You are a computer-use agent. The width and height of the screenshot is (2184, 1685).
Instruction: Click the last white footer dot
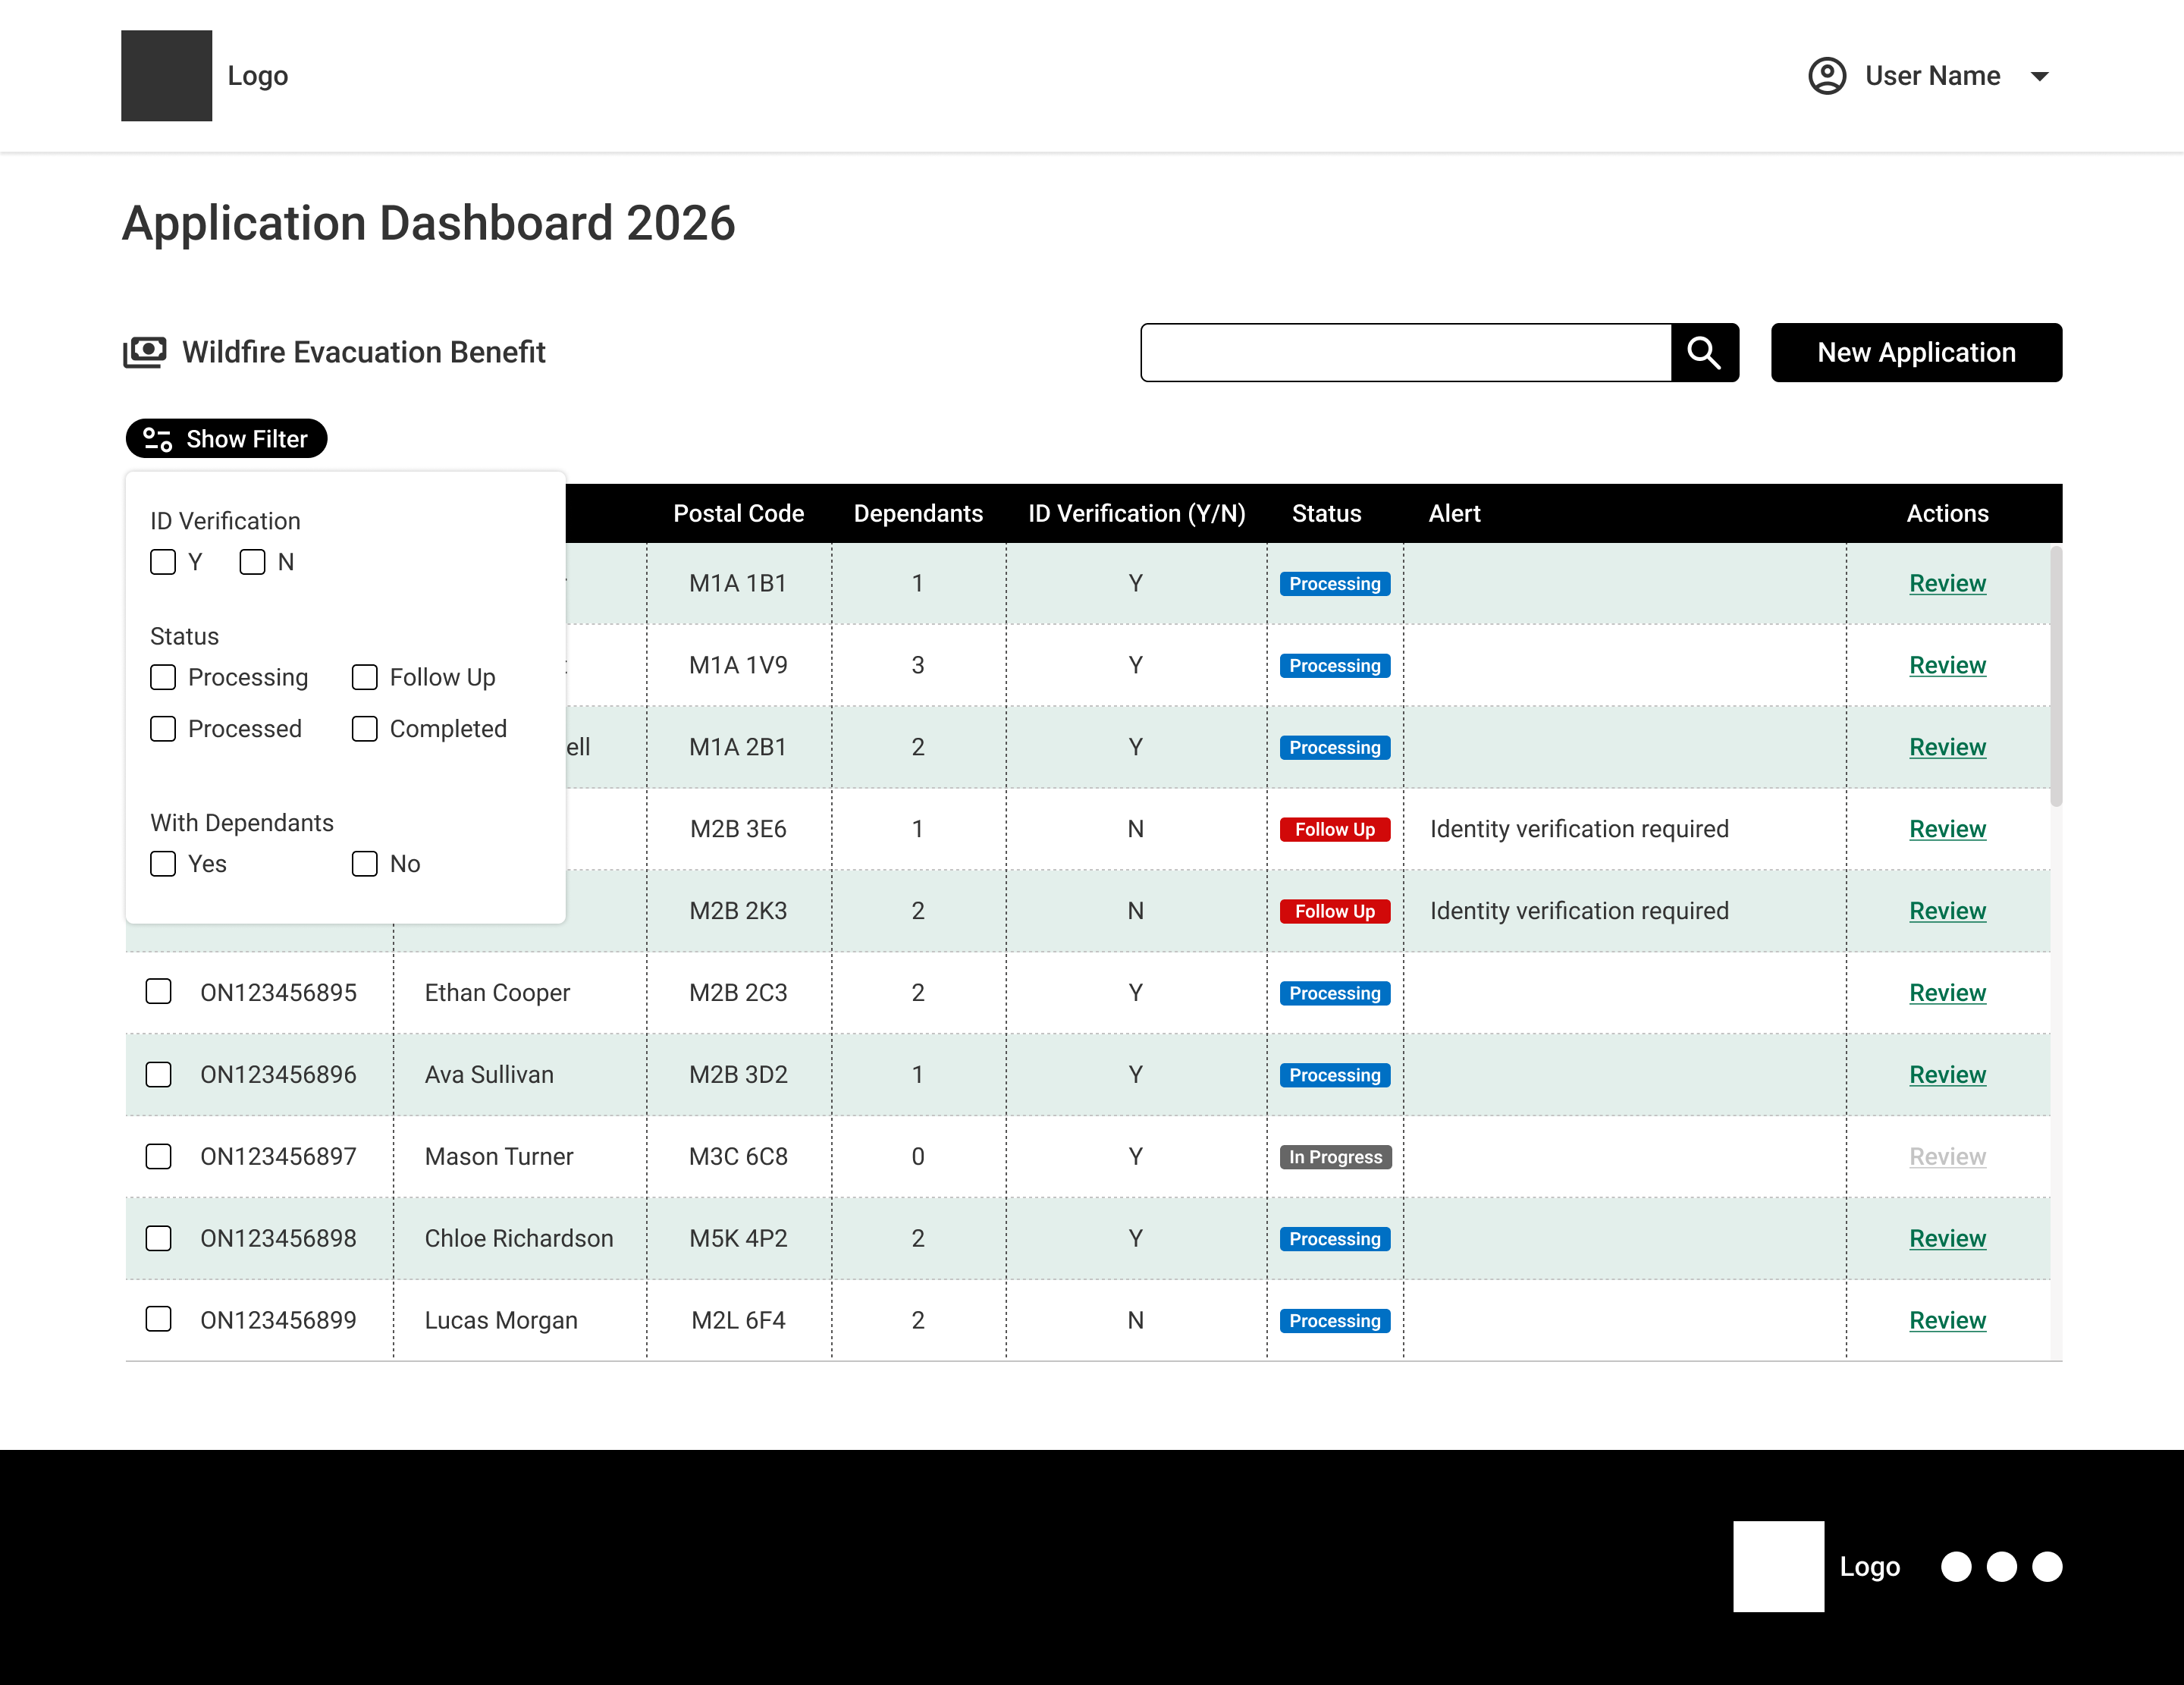point(2047,1566)
